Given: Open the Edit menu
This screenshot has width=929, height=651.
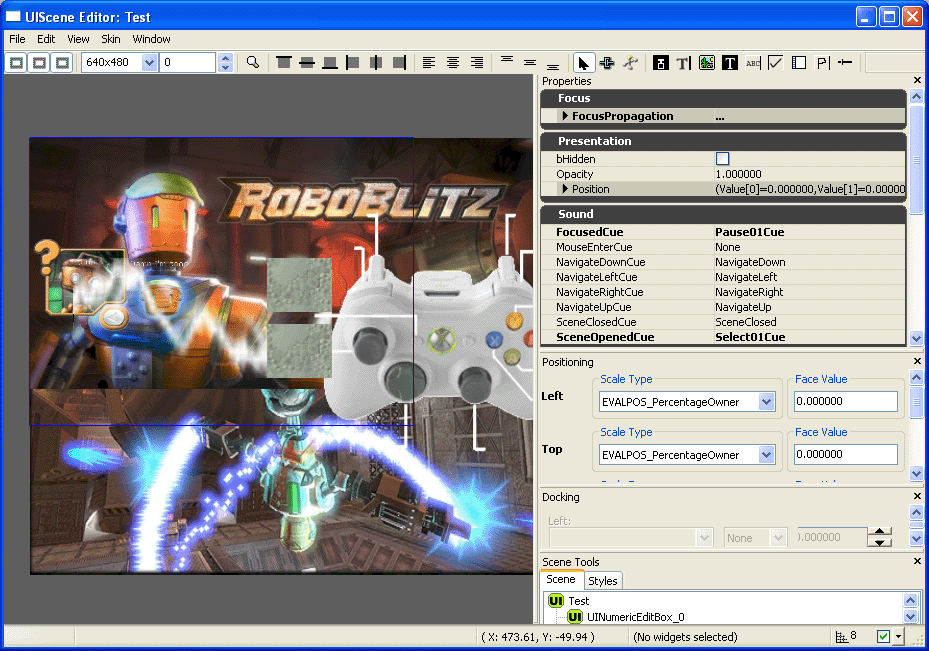Looking at the screenshot, I should [46, 39].
